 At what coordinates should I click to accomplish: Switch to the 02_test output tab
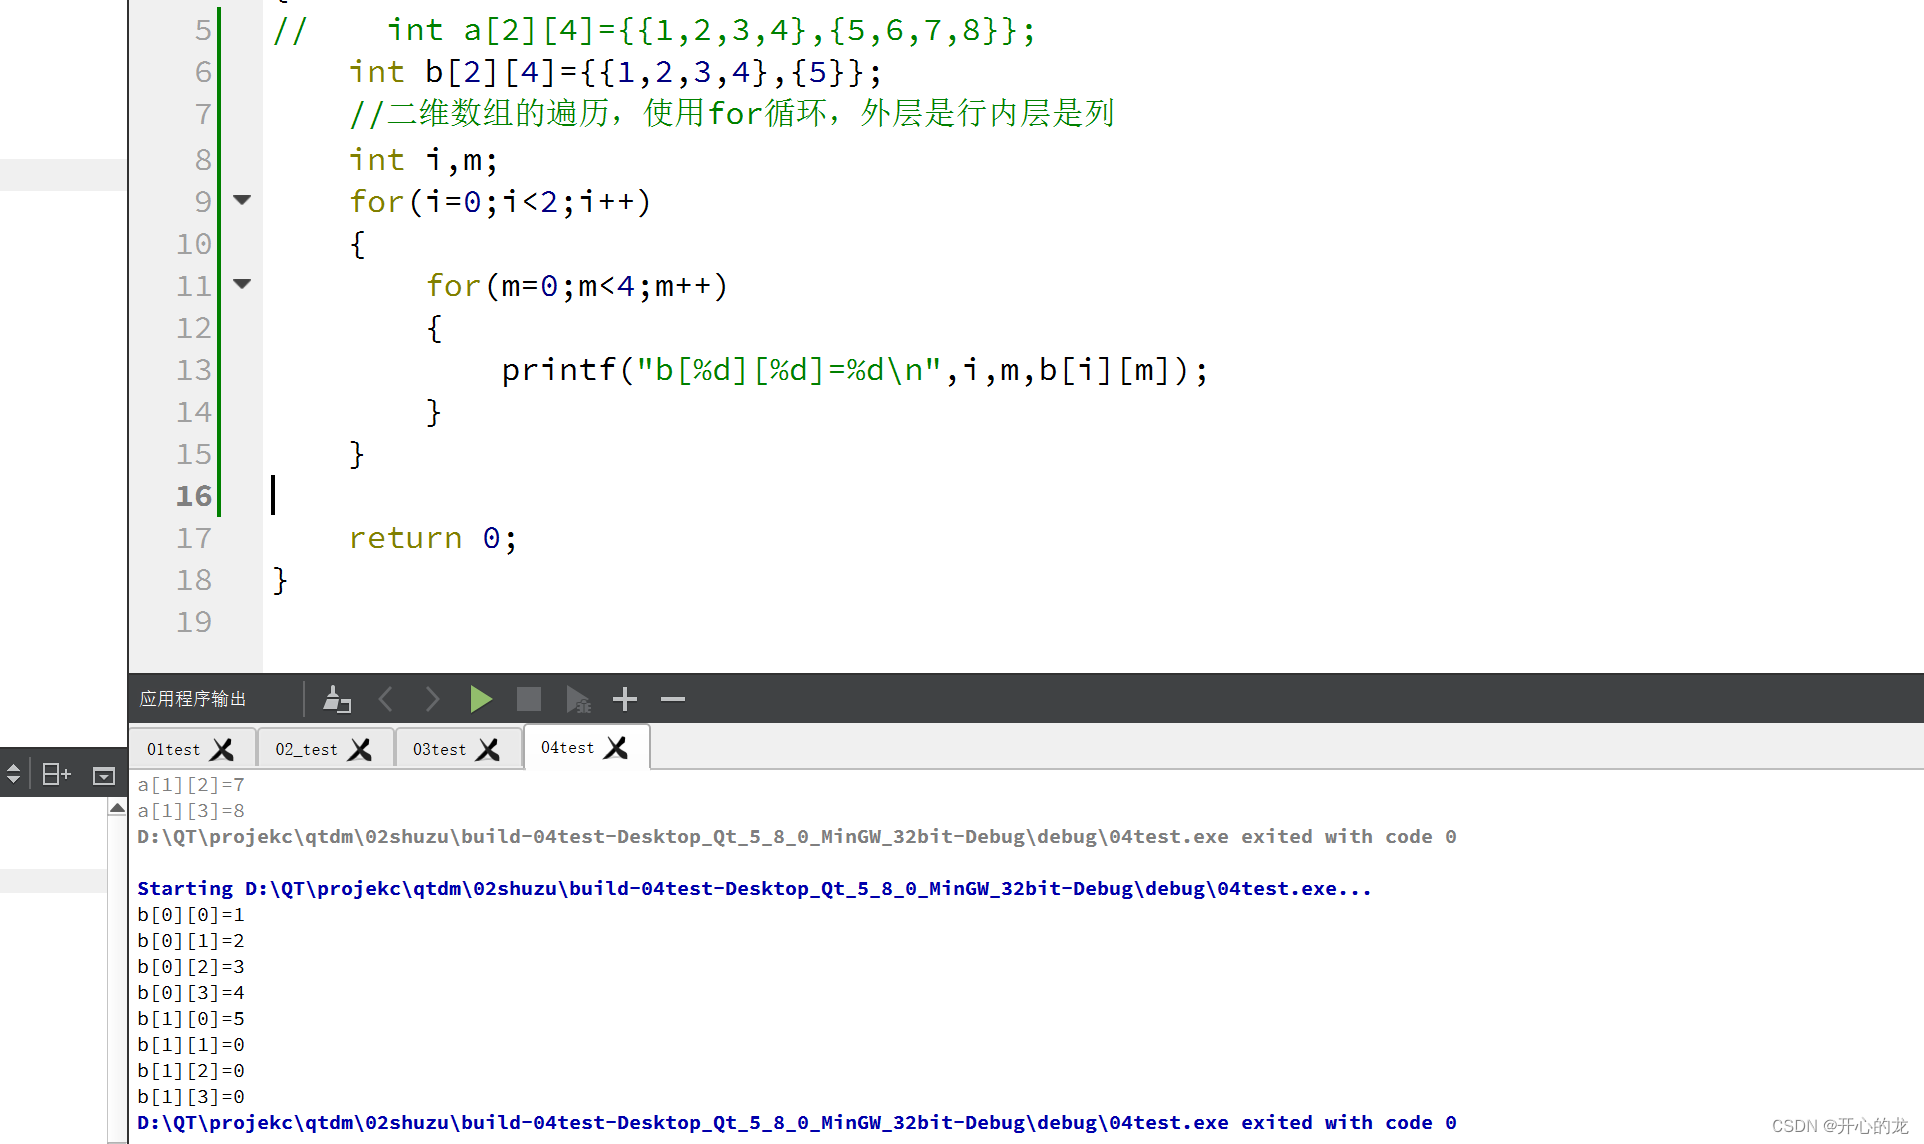[x=306, y=749]
